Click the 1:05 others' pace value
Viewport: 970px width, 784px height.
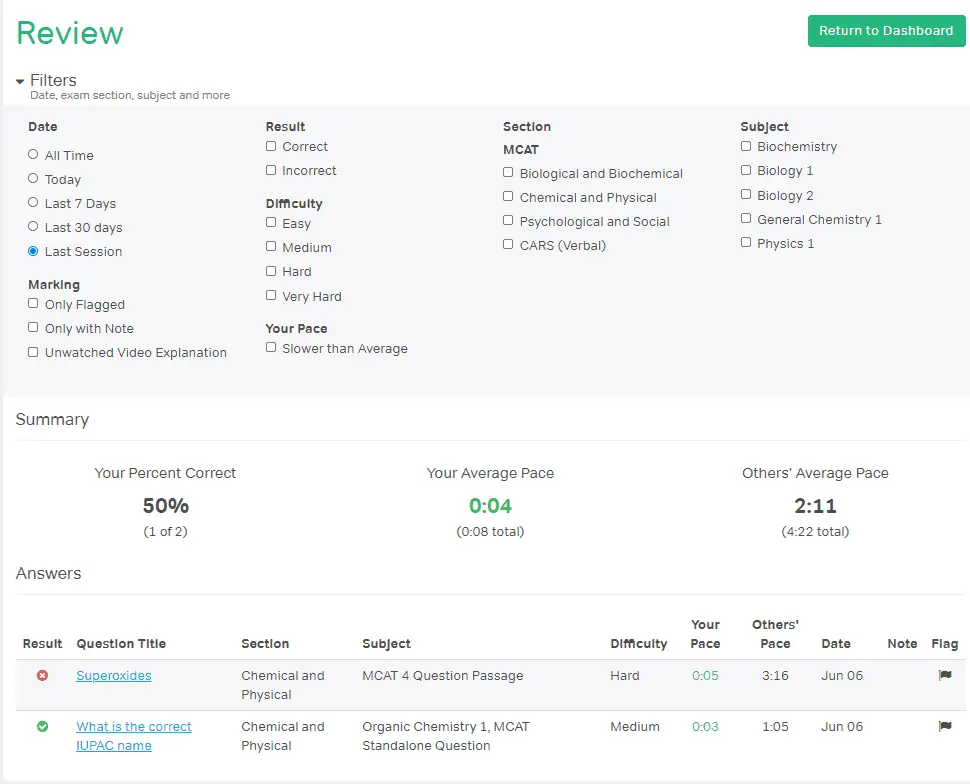pos(775,726)
